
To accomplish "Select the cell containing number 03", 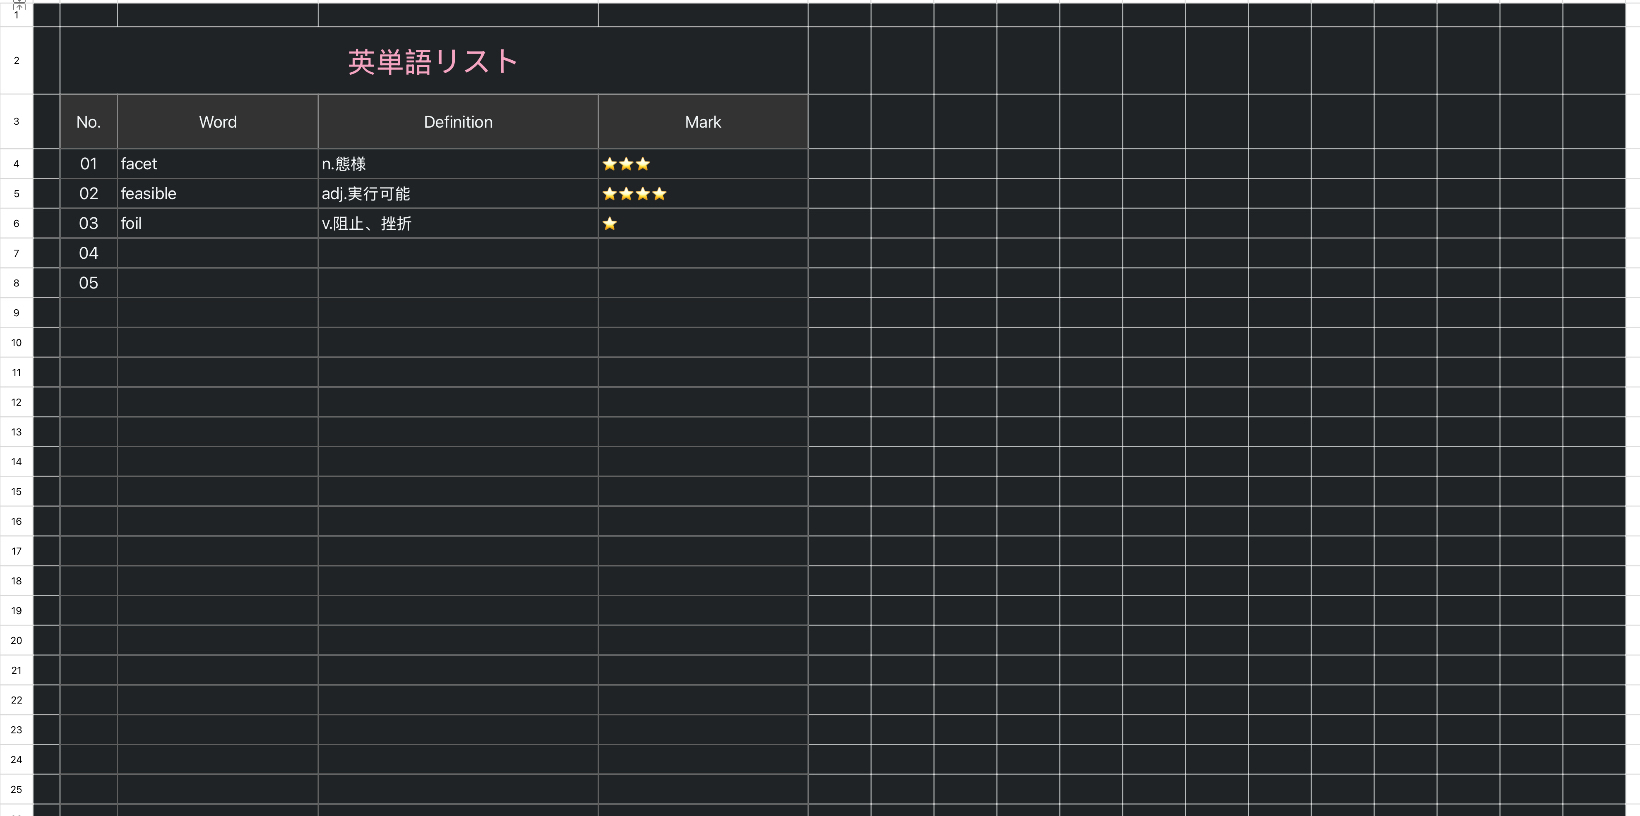I will point(89,223).
